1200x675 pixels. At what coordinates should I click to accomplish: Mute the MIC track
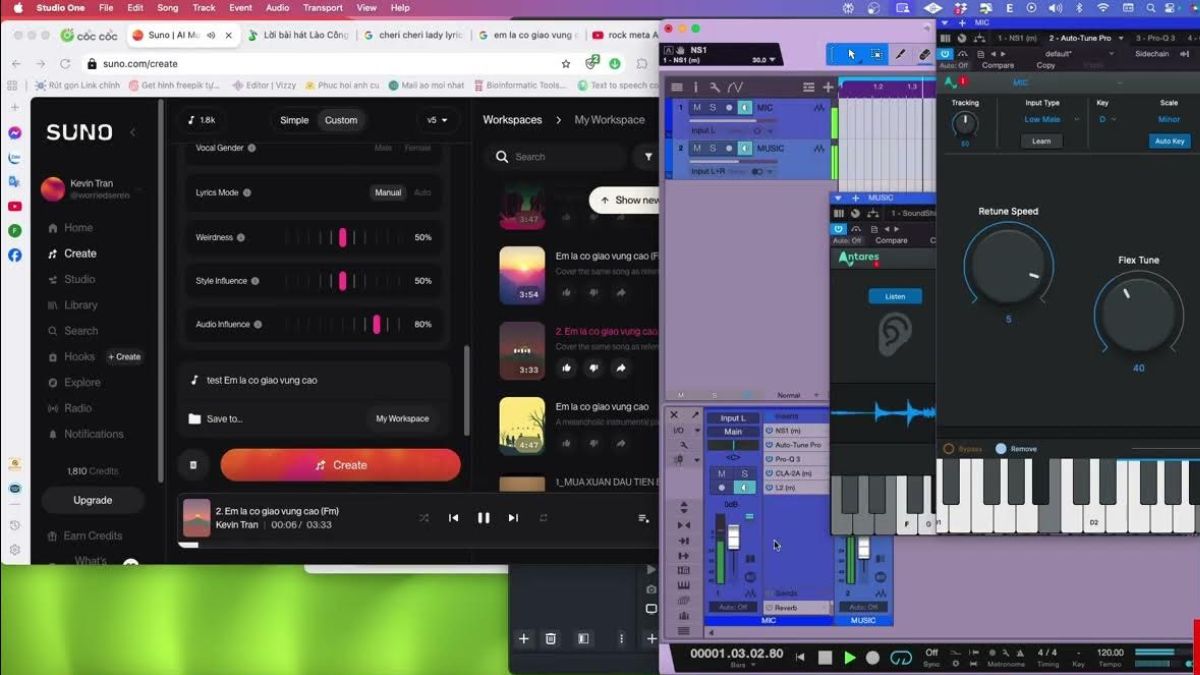697,108
